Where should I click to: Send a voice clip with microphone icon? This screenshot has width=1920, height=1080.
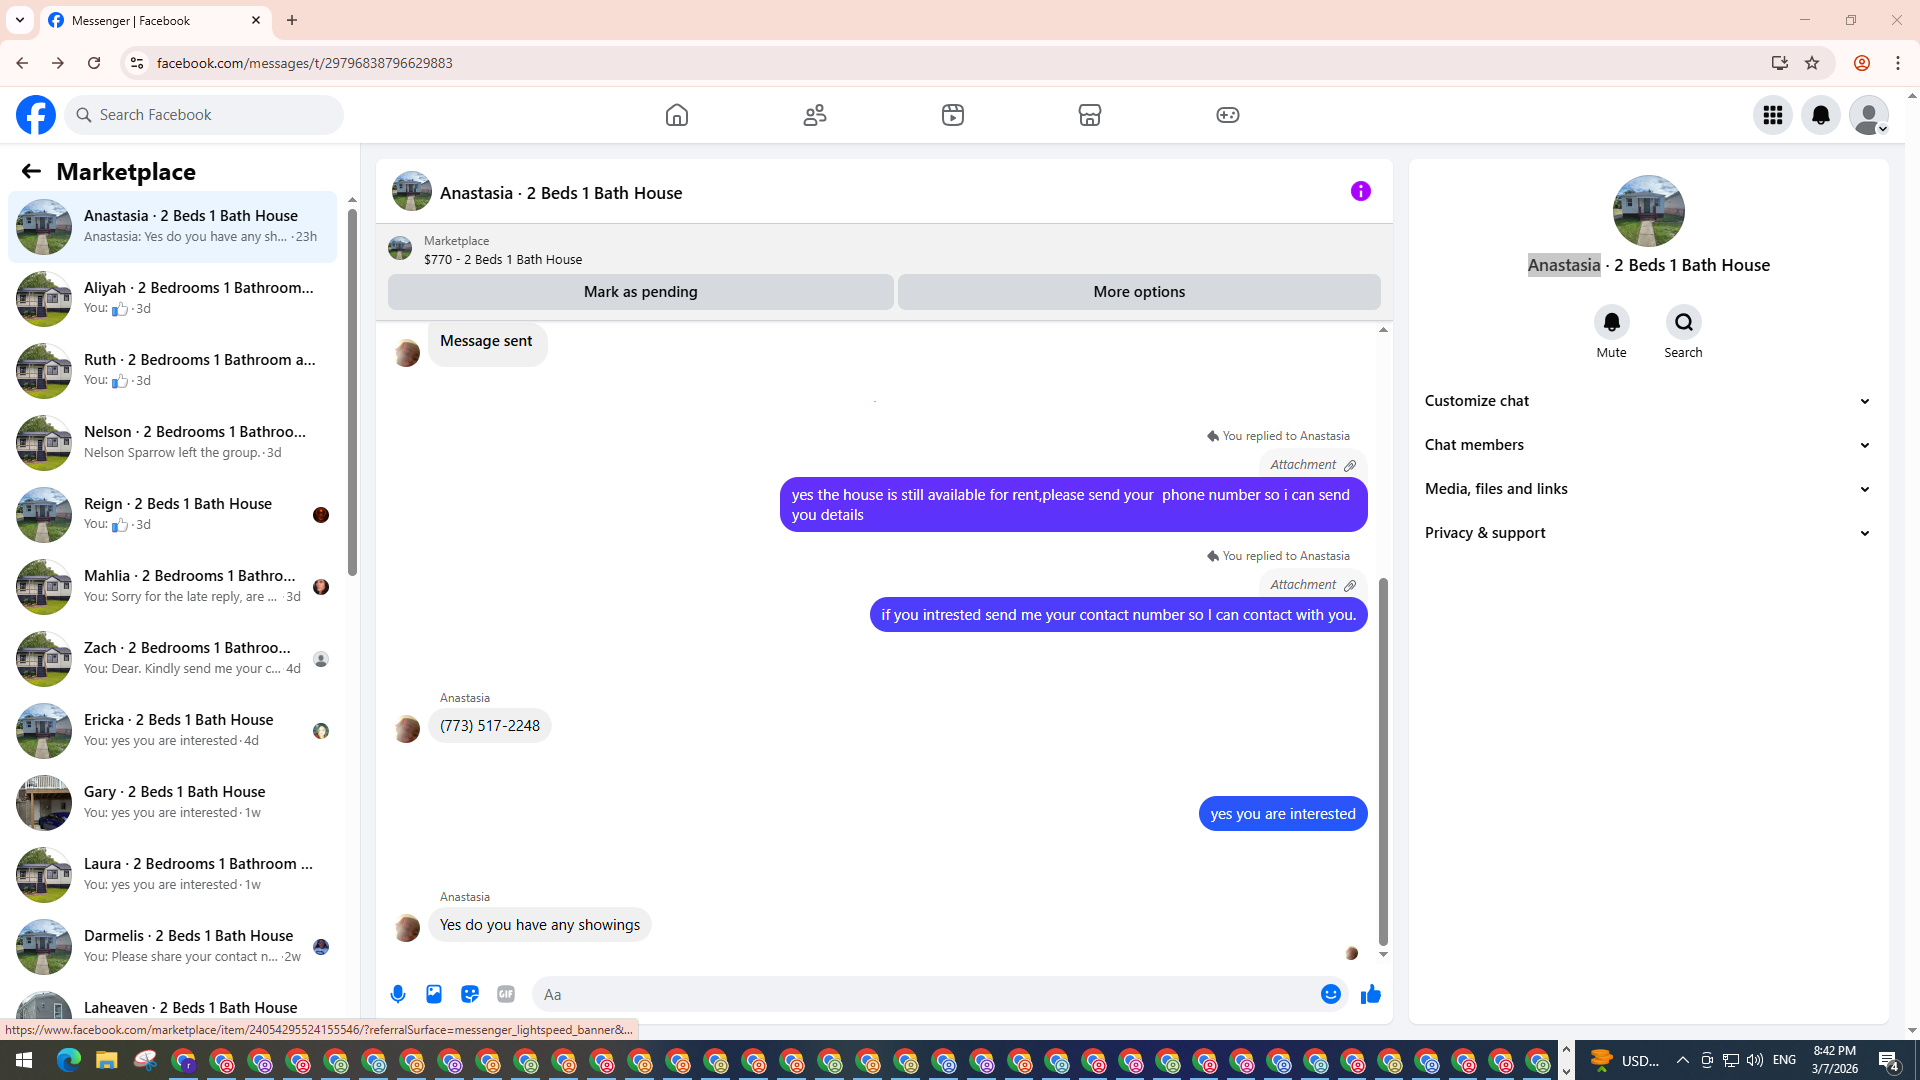[398, 994]
